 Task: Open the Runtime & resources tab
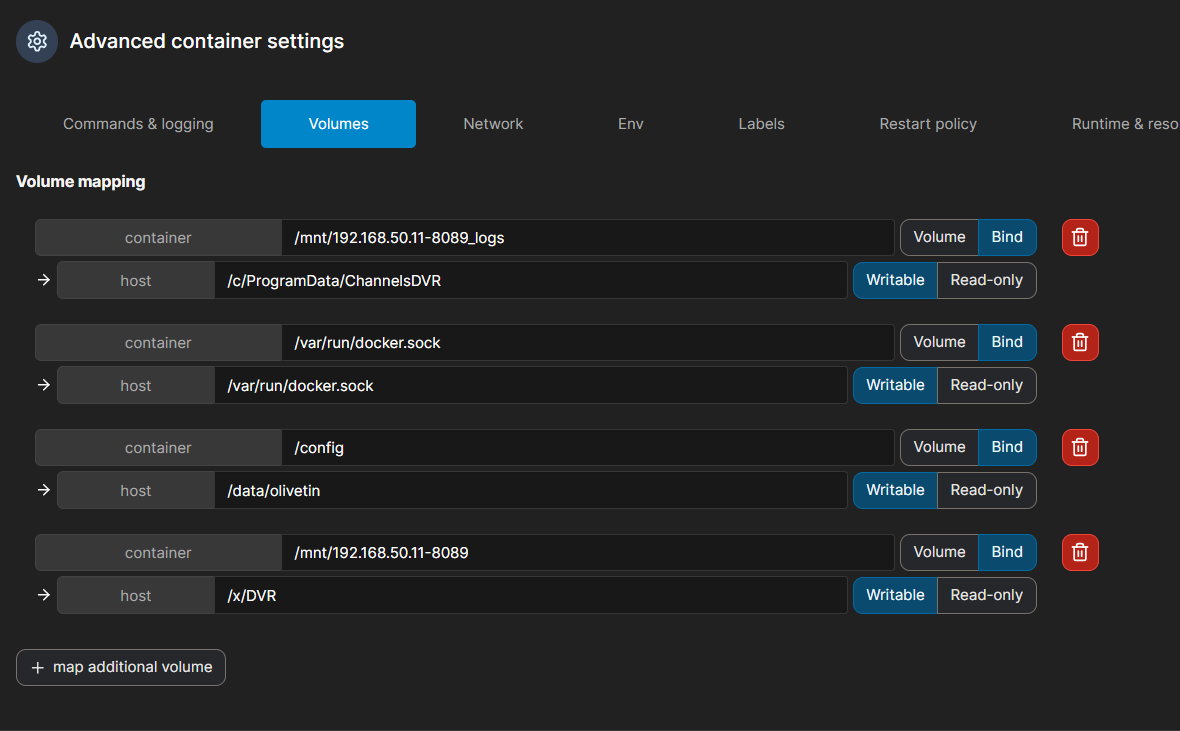(1124, 124)
